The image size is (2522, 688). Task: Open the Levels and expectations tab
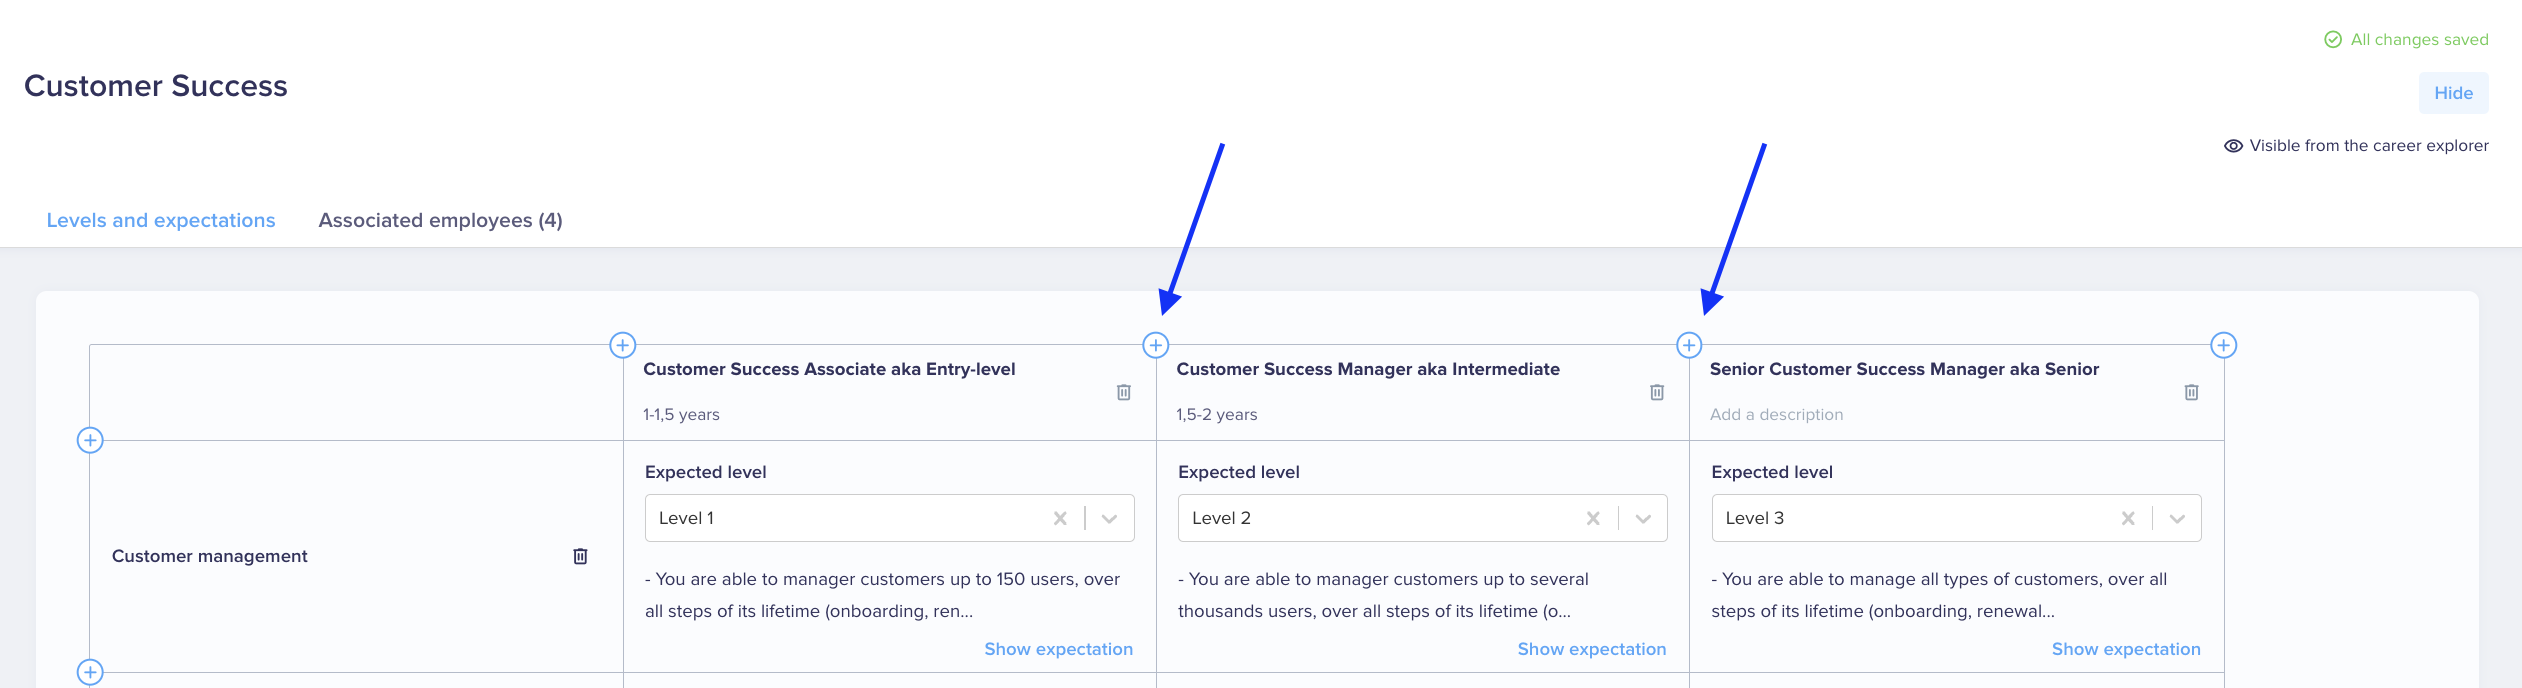tap(161, 220)
